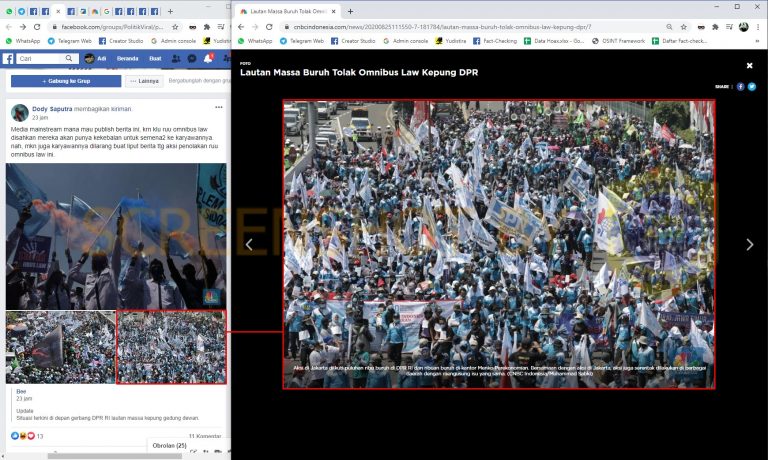Close the CNBC photo viewer with X
This screenshot has height=460, width=768.
[x=749, y=66]
